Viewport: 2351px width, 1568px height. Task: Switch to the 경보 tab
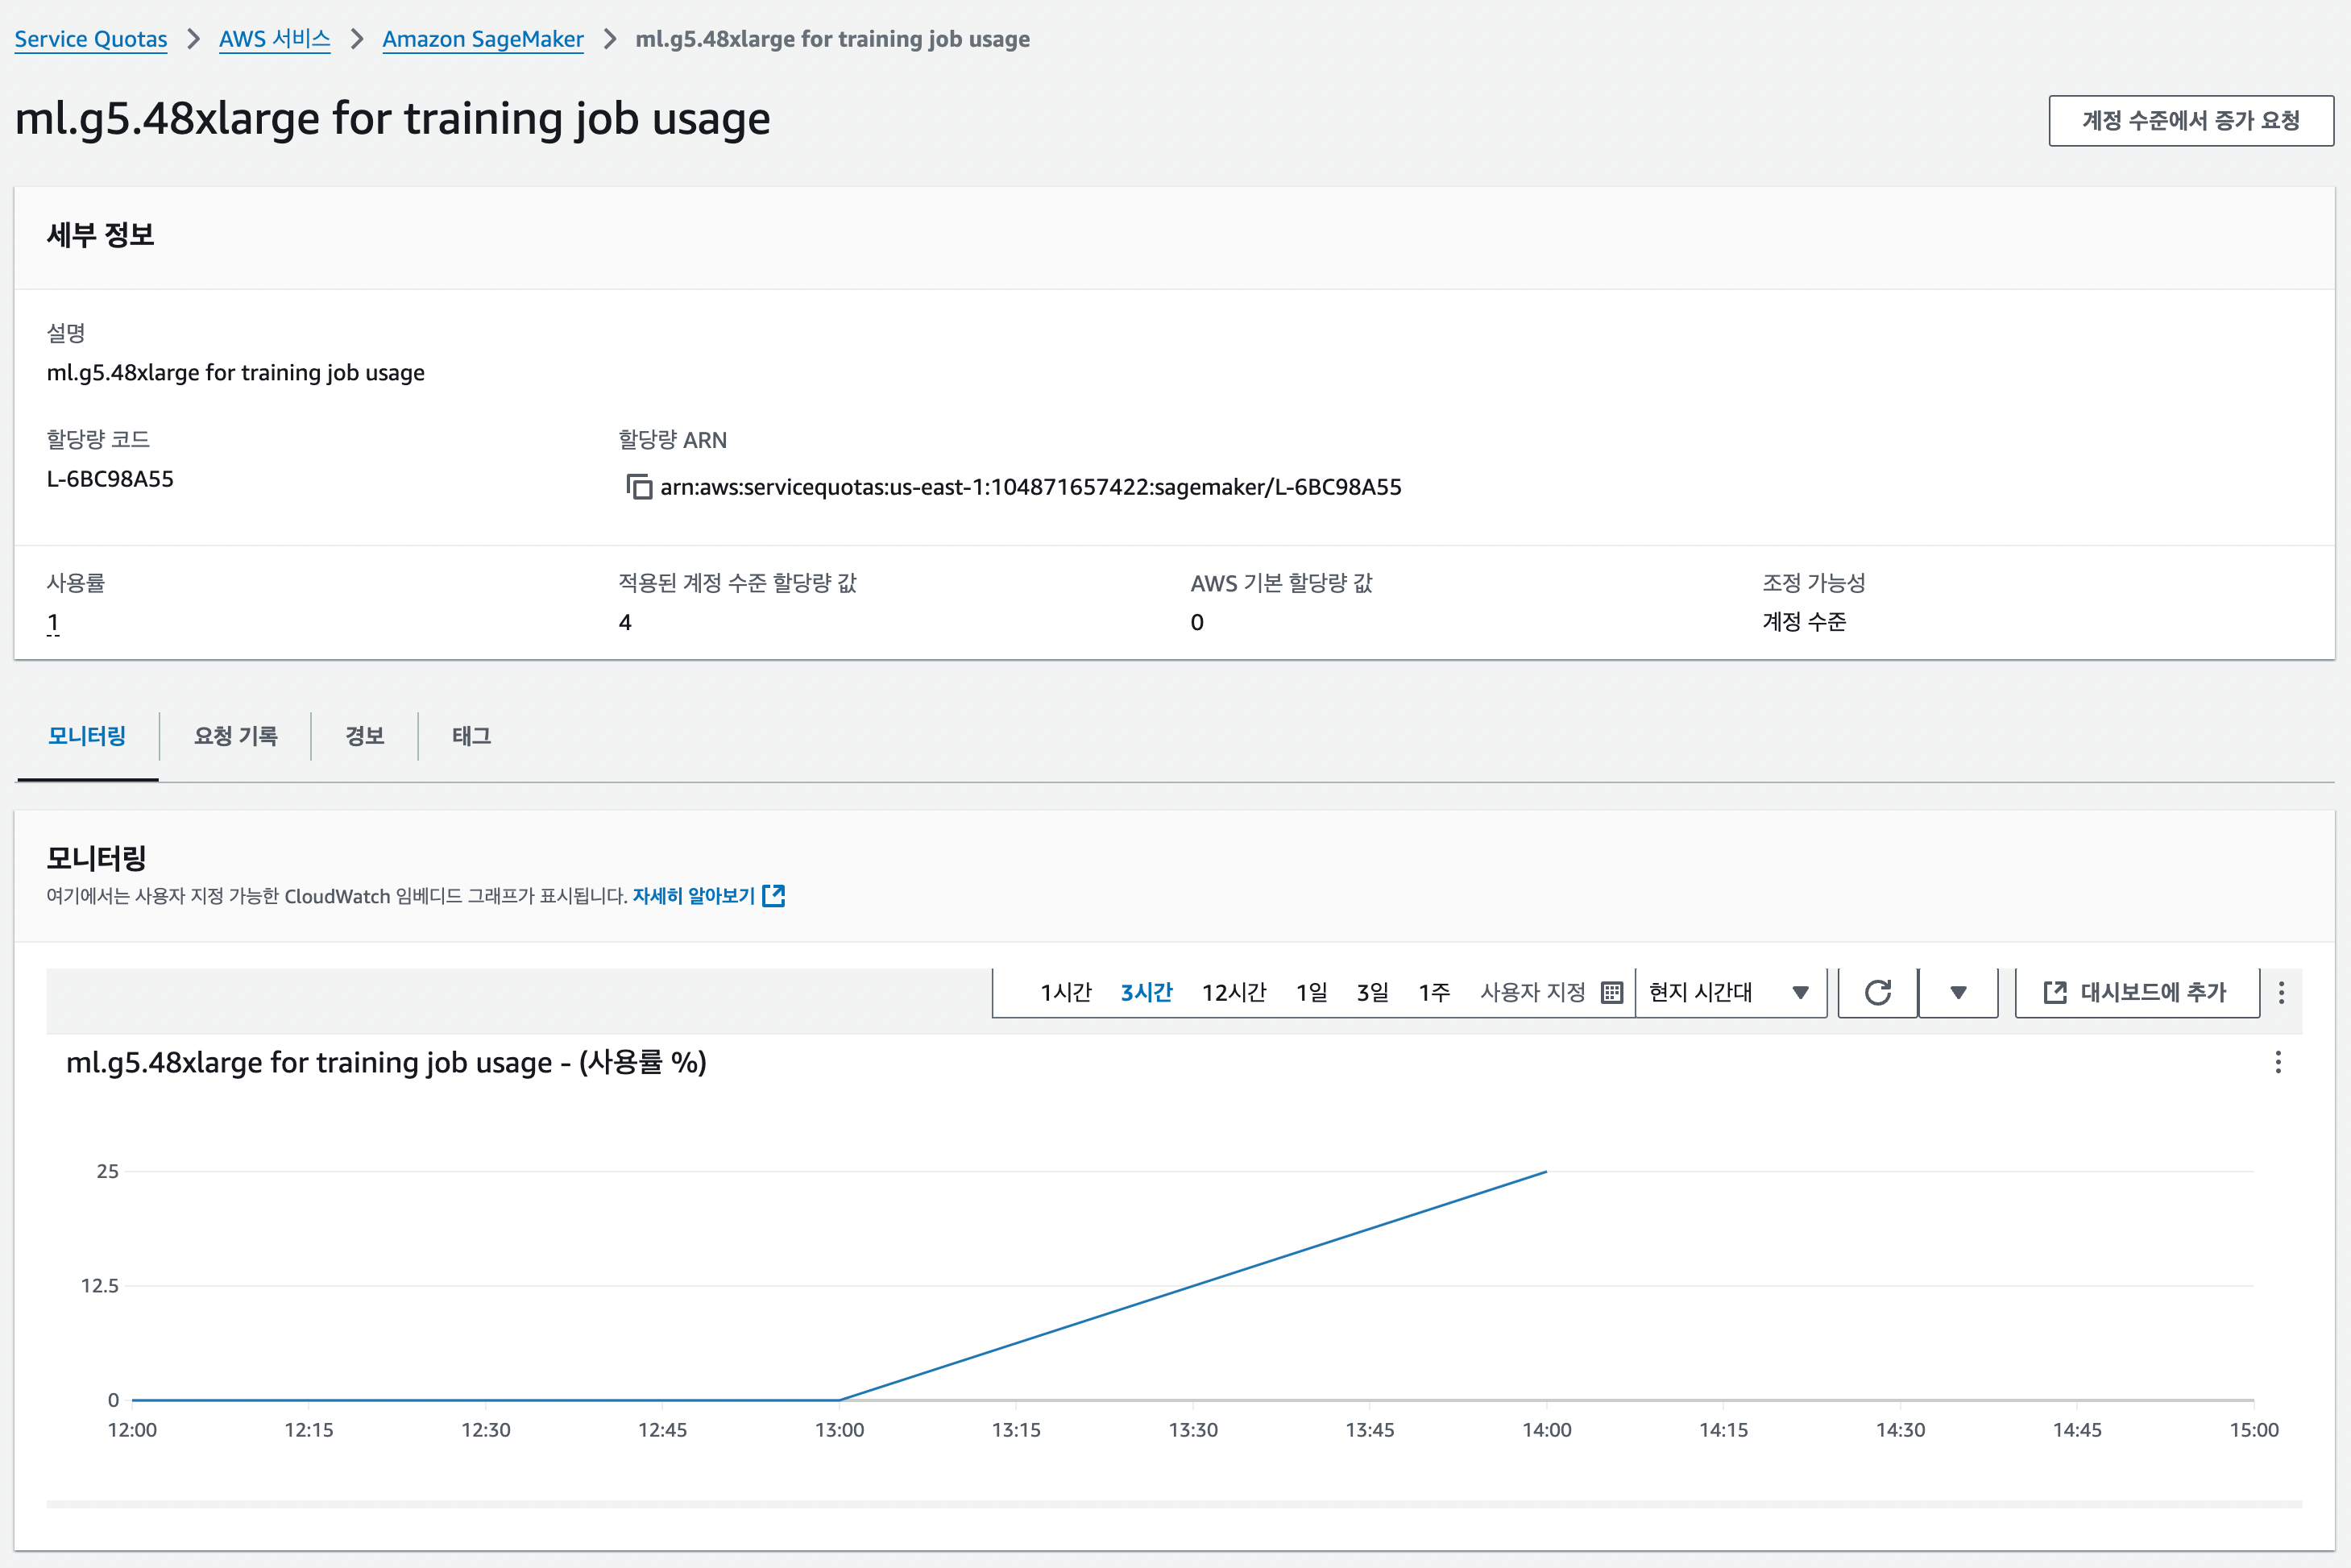coord(364,736)
